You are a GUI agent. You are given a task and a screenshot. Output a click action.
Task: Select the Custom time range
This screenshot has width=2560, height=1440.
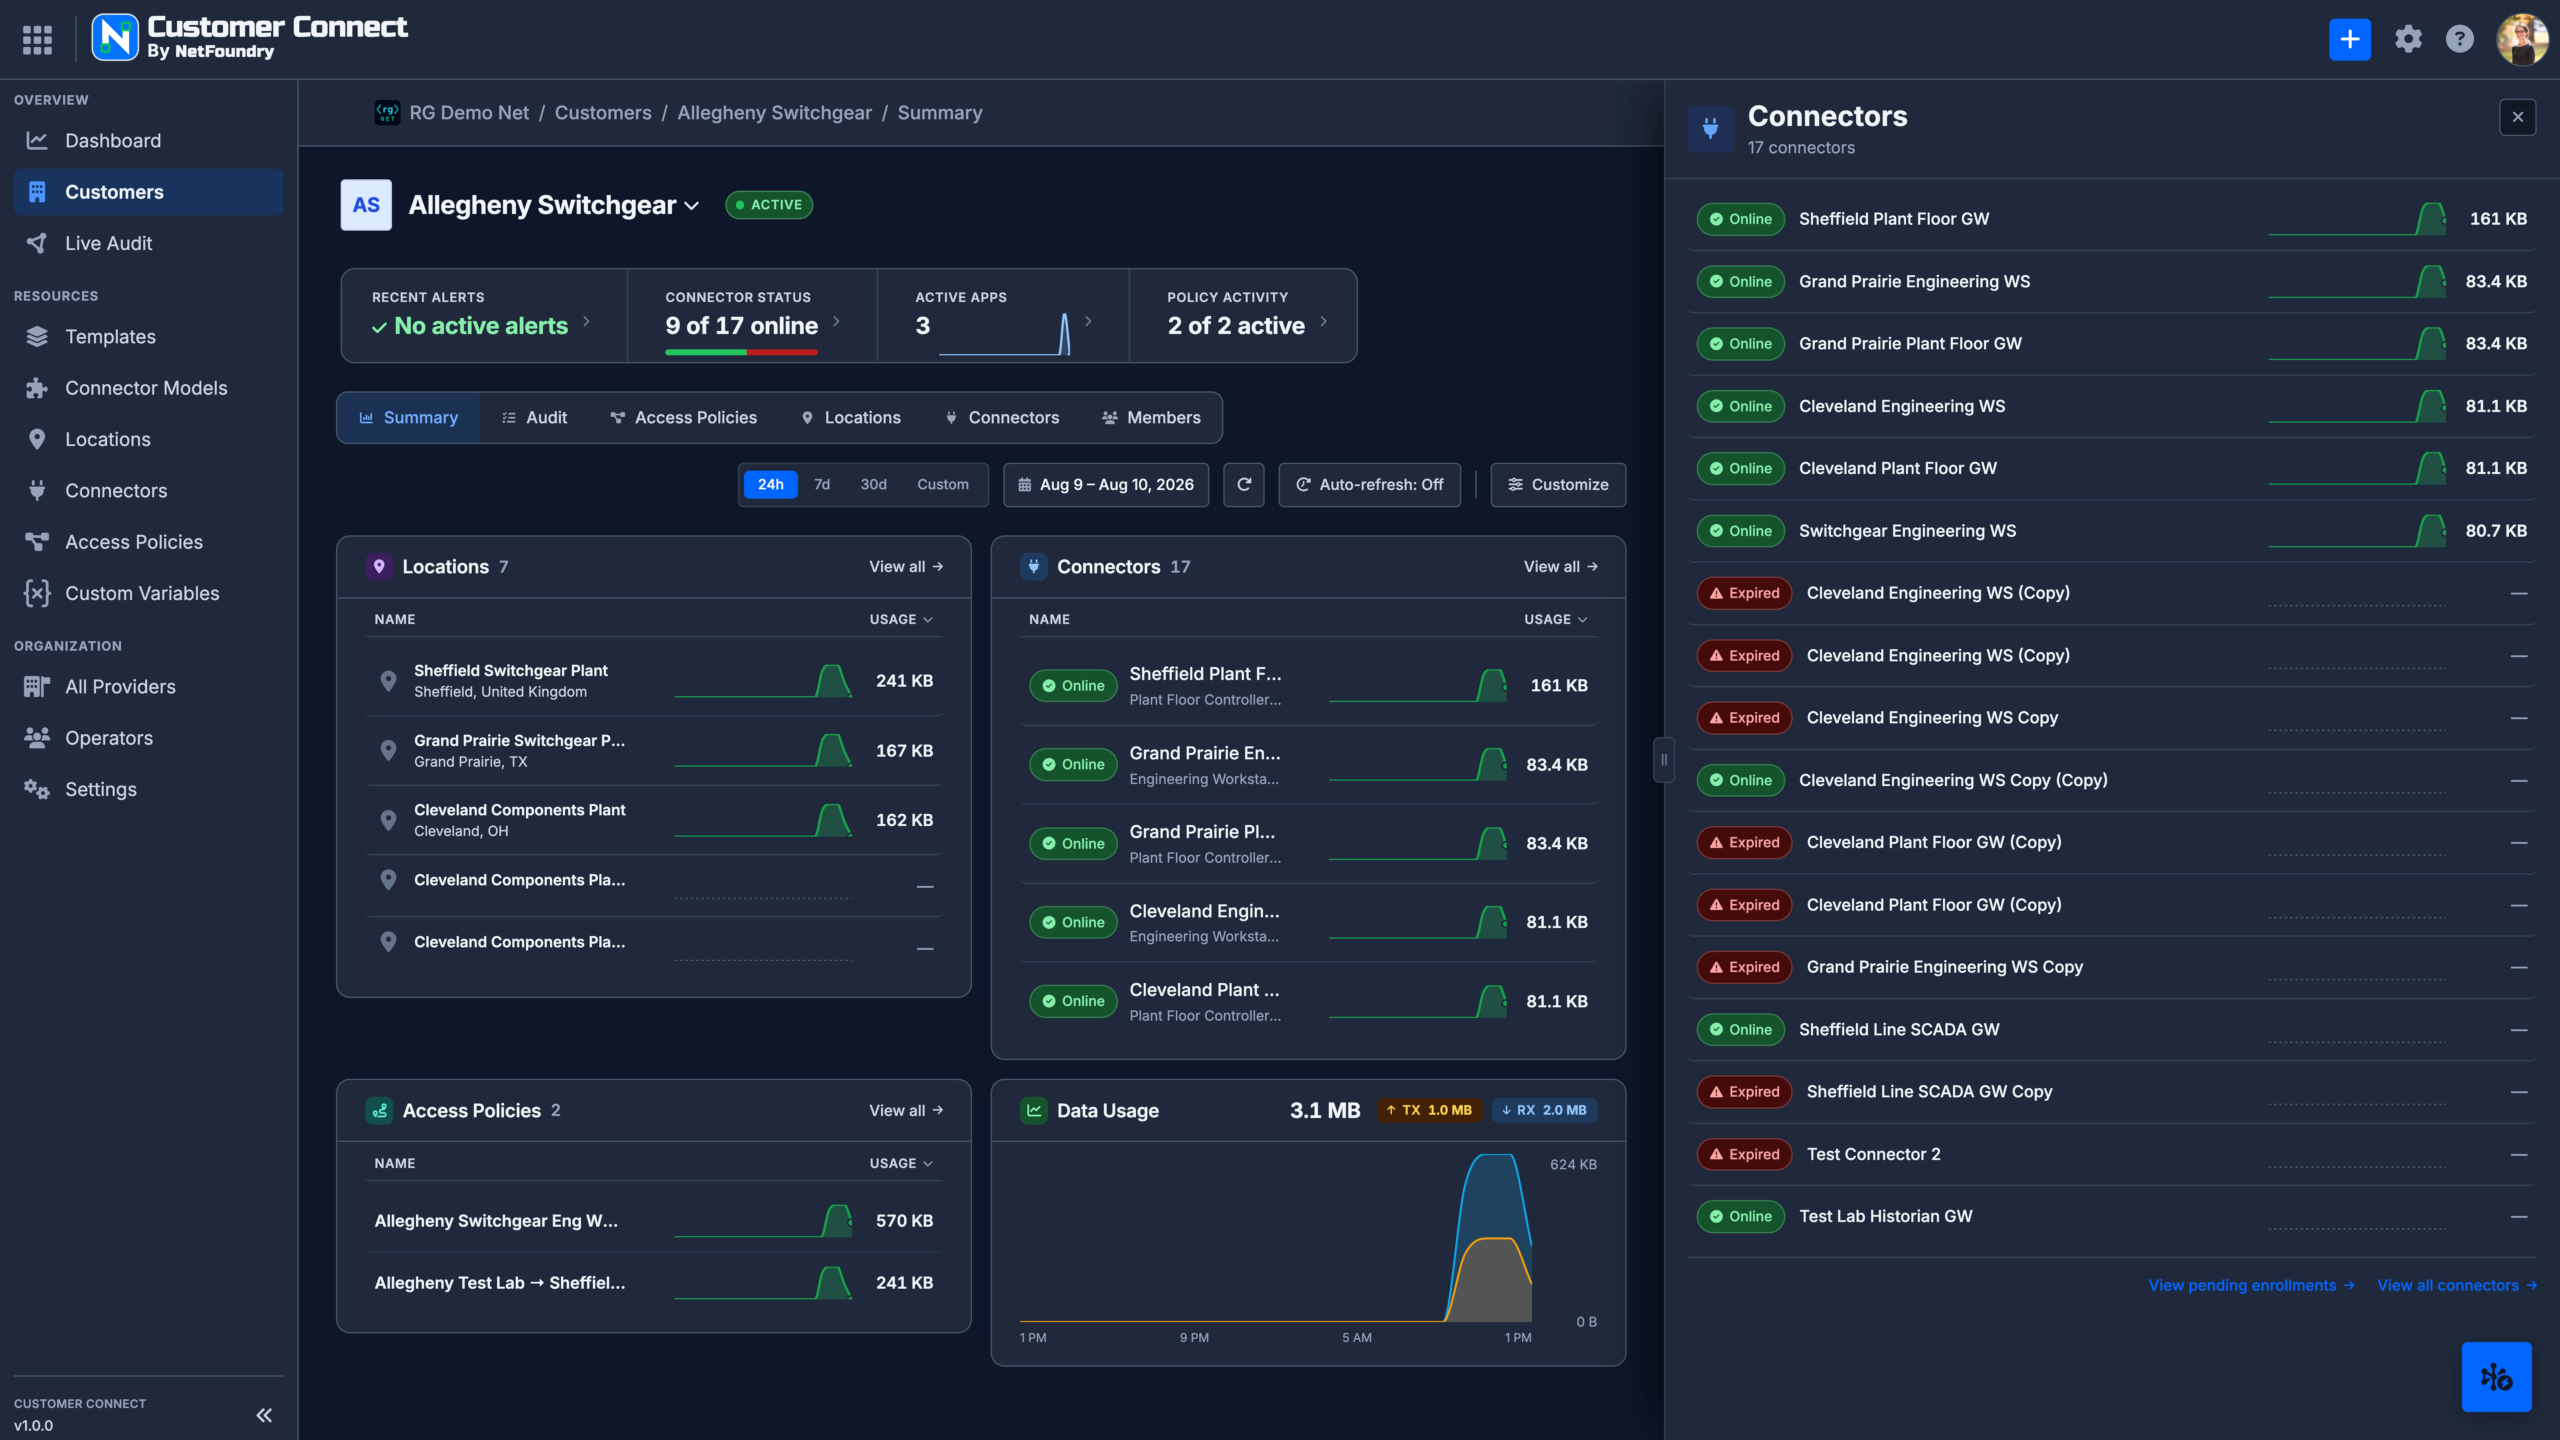[x=943, y=485]
